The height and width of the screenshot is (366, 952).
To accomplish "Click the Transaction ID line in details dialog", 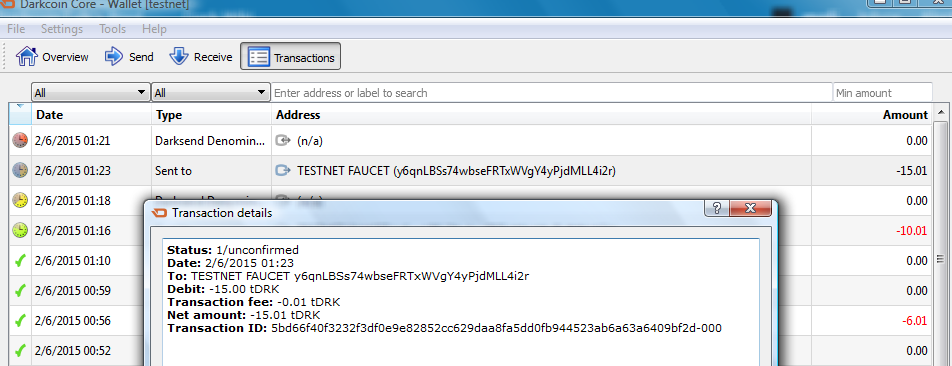I will click(x=444, y=328).
